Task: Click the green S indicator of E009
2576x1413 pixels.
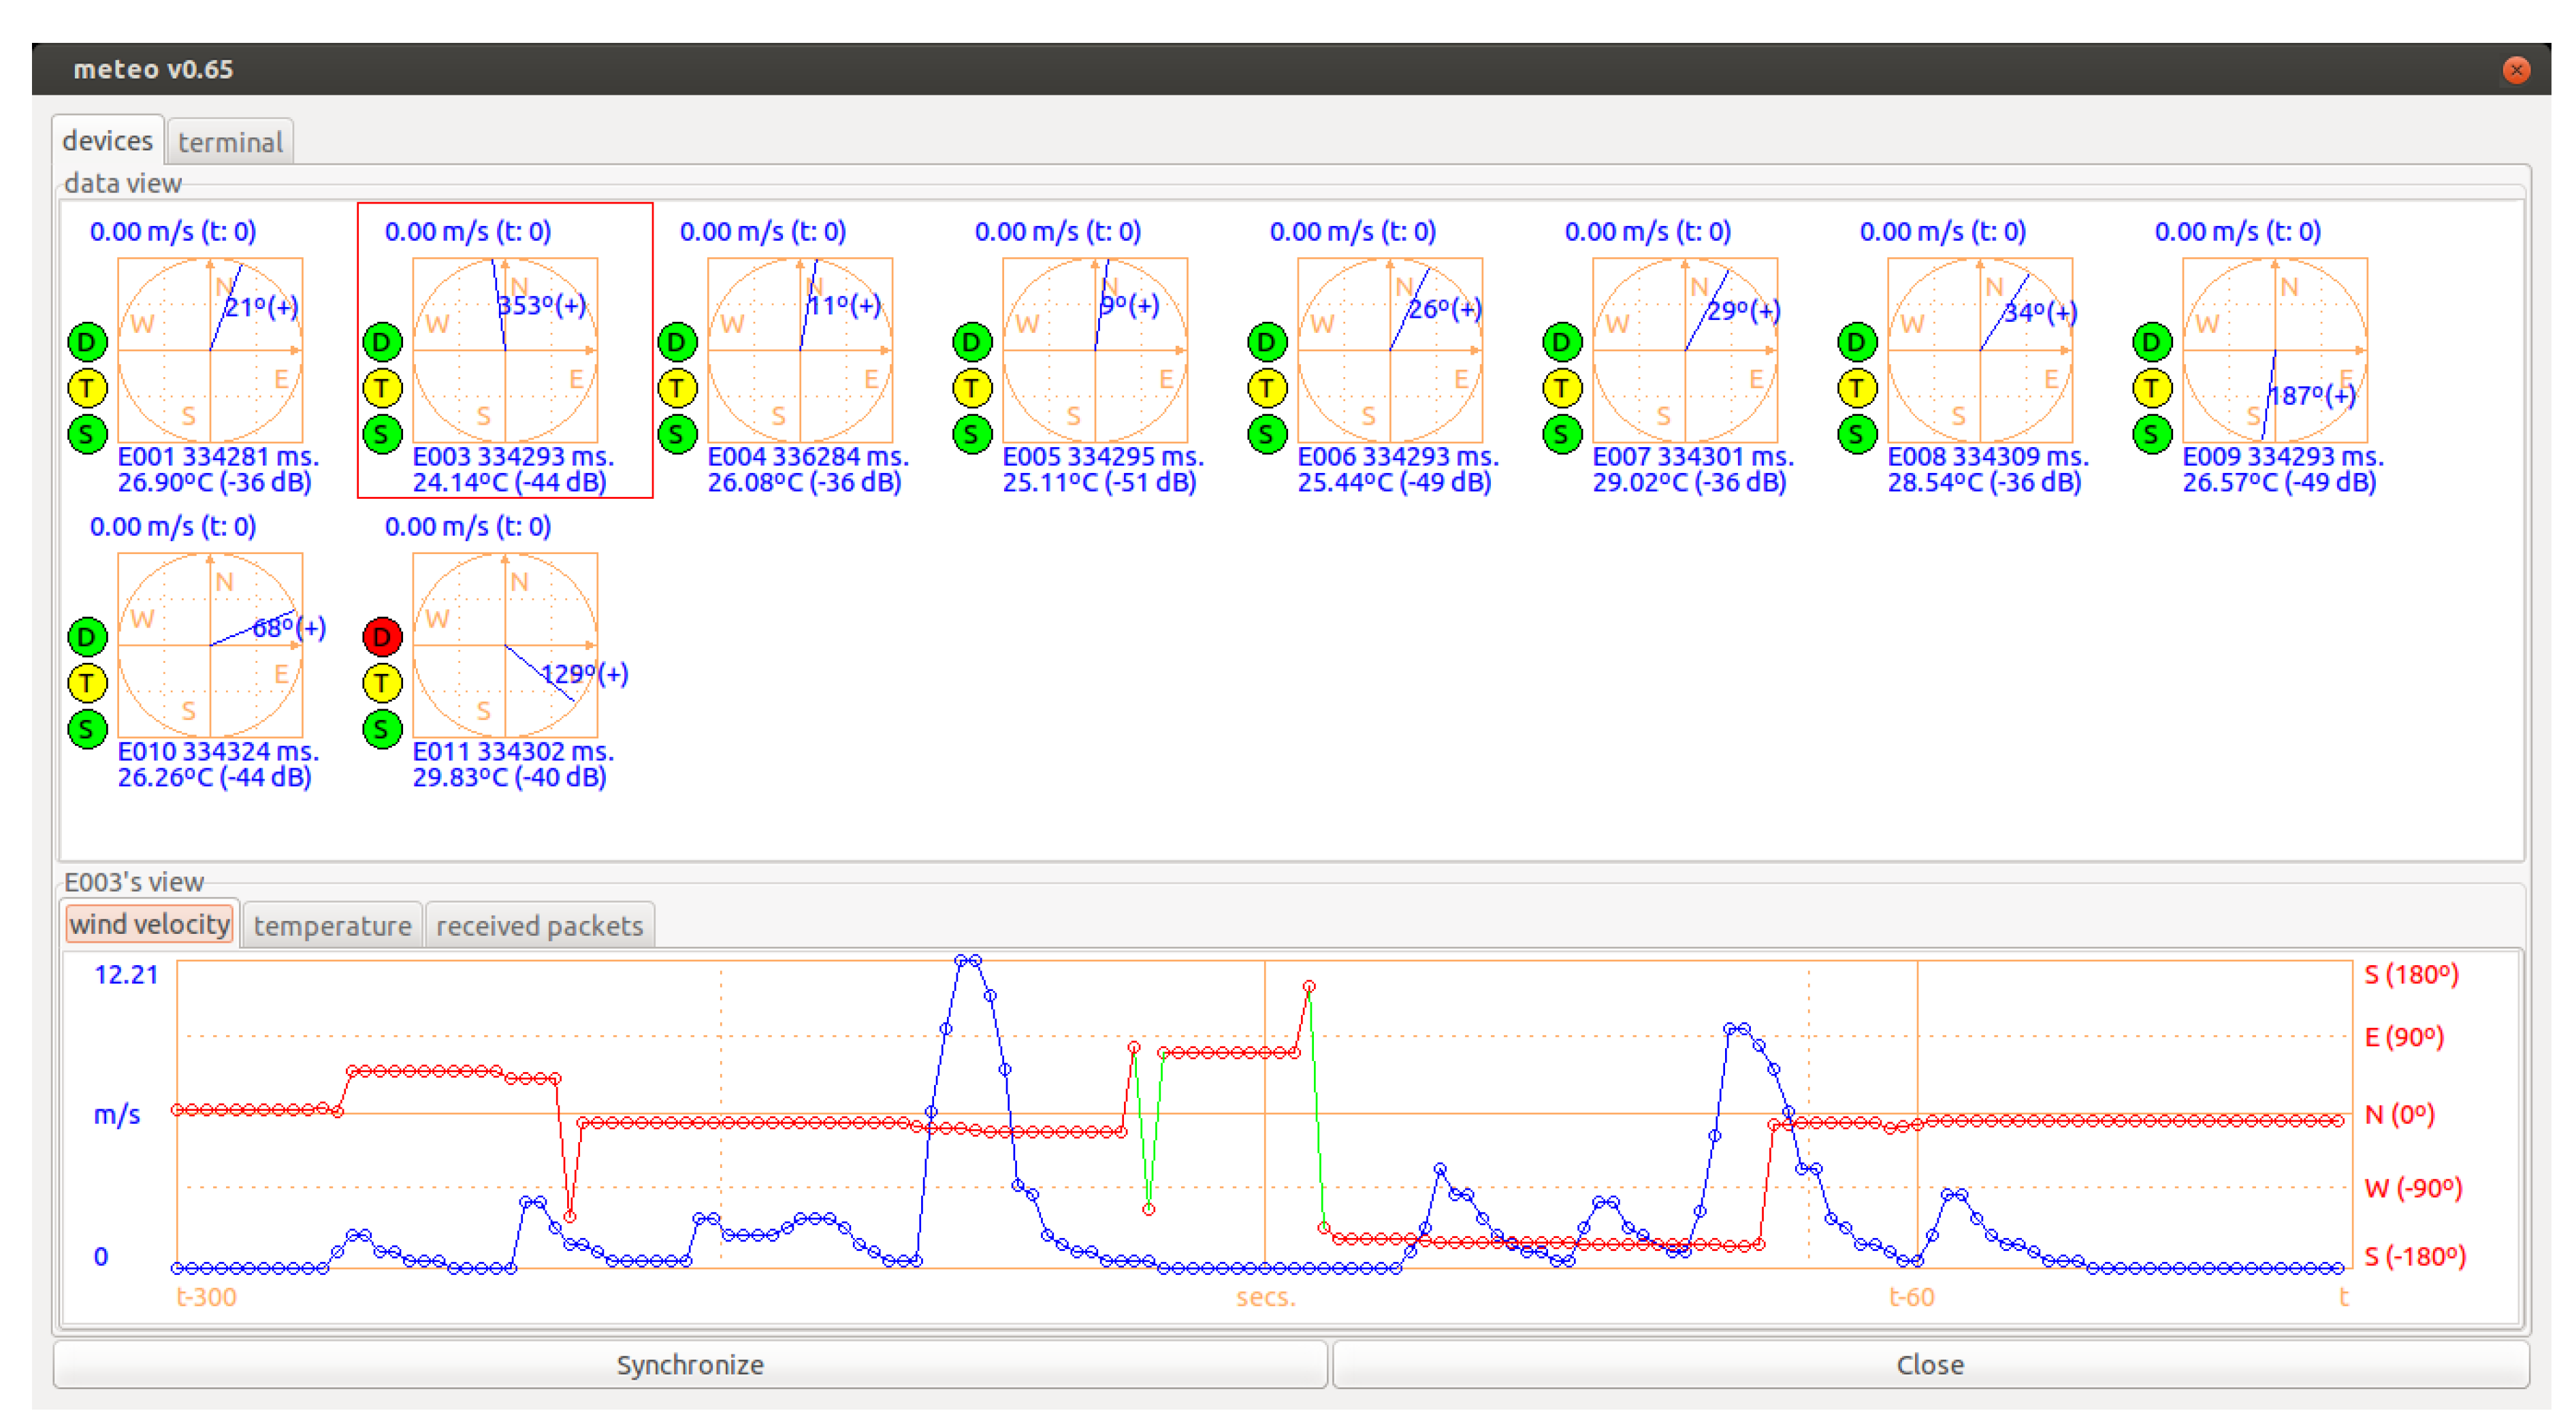Action: tap(2151, 434)
